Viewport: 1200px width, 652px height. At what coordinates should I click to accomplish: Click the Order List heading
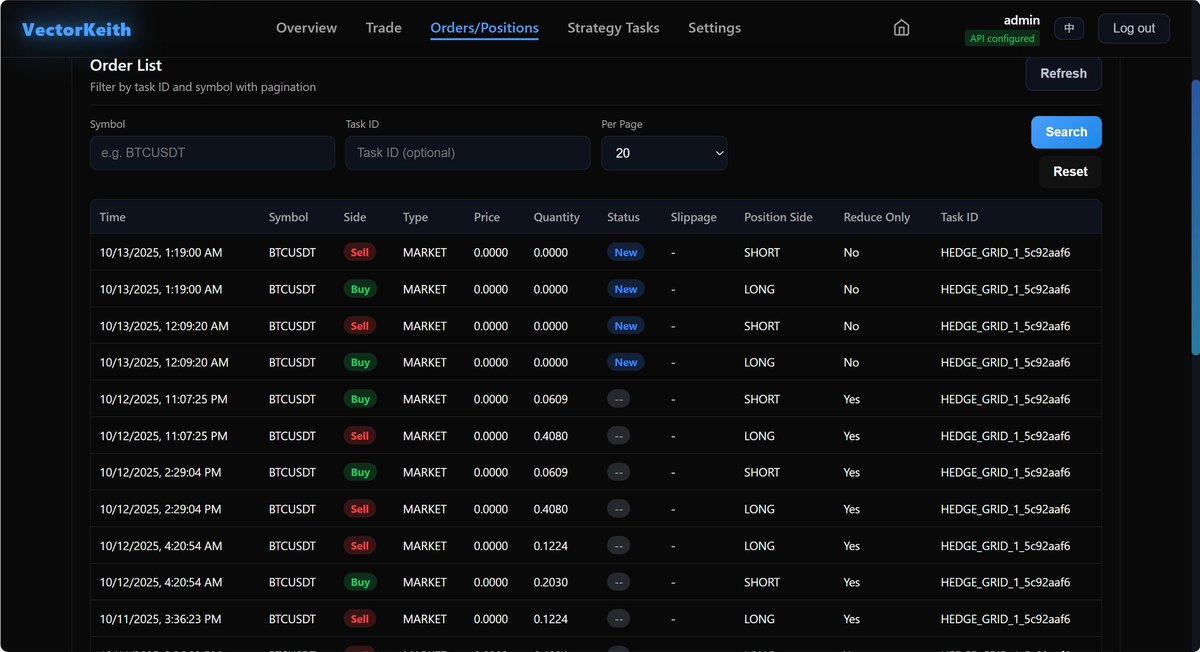click(x=126, y=65)
